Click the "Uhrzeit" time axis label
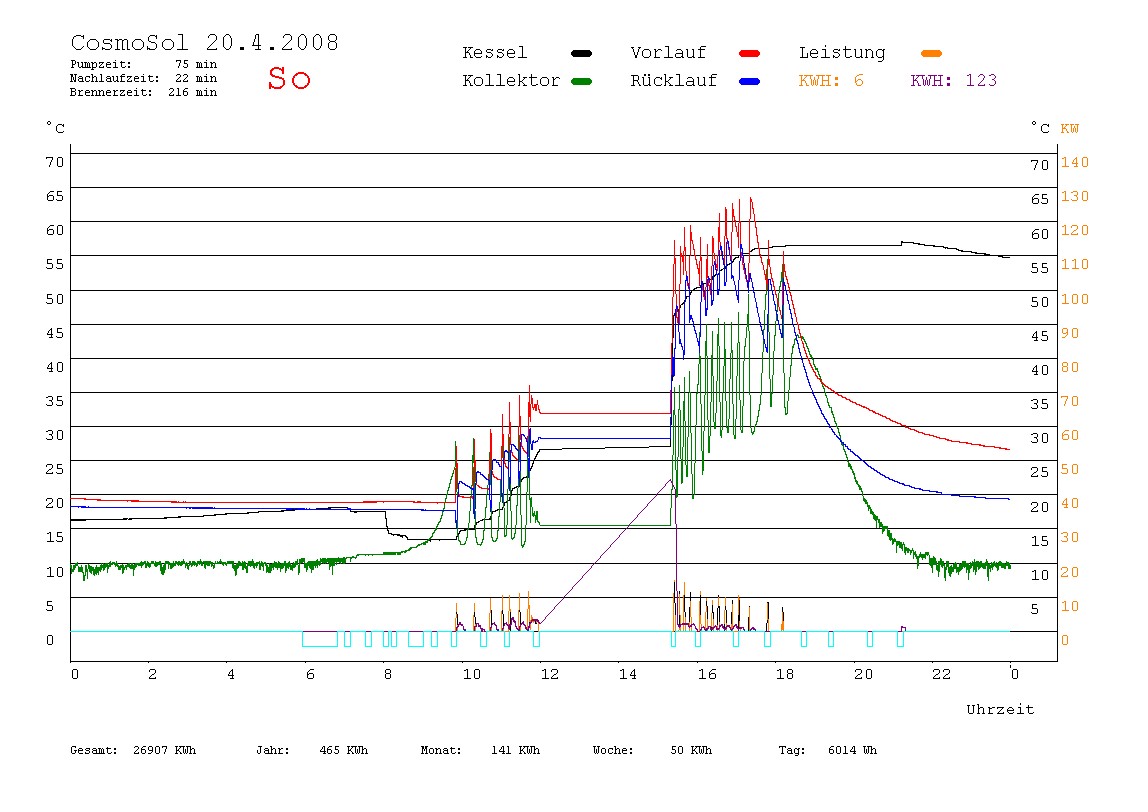This screenshot has height=812, width=1148. (x=1000, y=709)
